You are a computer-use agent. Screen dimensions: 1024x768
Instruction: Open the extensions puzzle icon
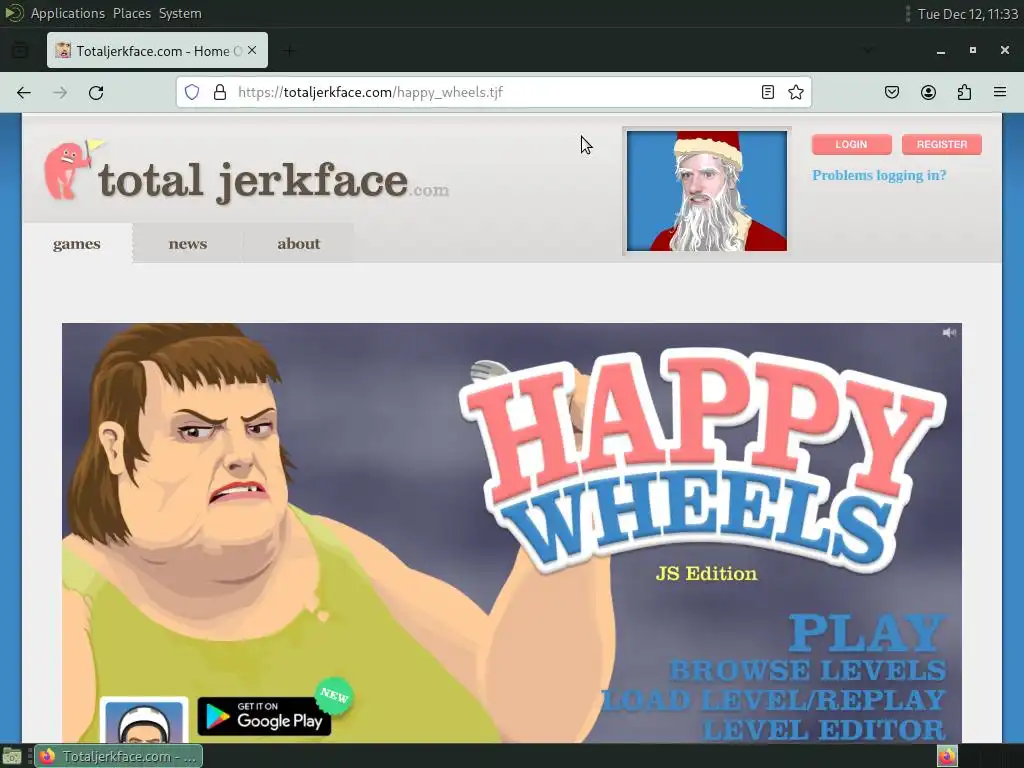pyautogui.click(x=964, y=92)
